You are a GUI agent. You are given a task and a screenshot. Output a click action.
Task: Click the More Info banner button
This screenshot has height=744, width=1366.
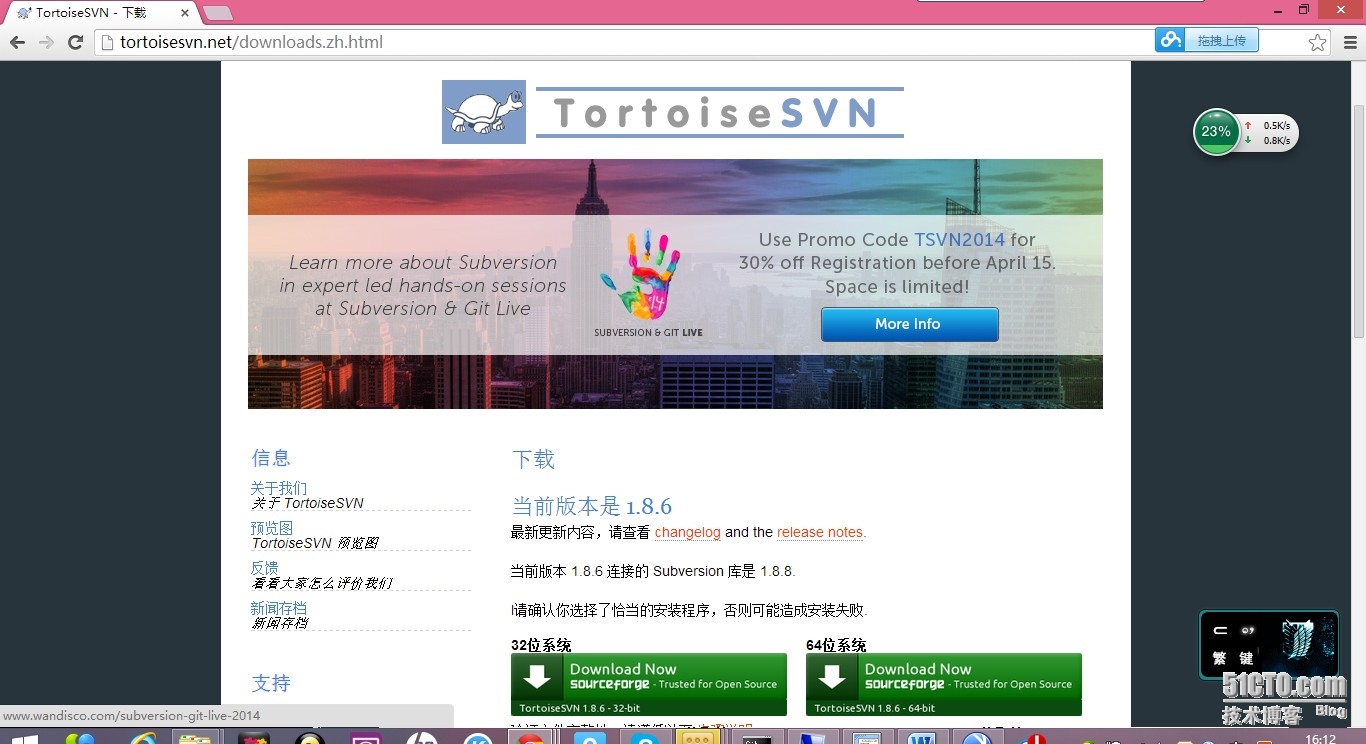[909, 324]
